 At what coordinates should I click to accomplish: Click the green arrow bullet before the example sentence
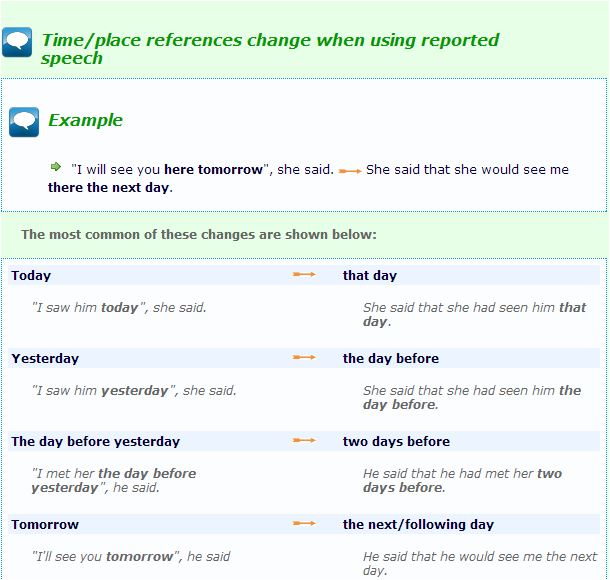[56, 167]
